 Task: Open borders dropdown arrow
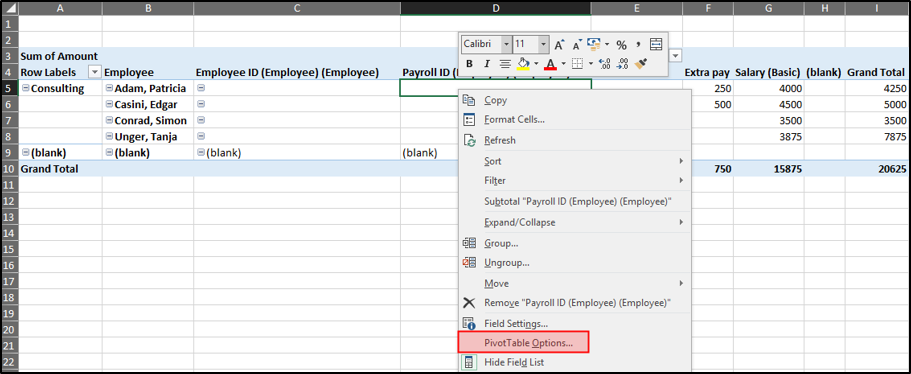pos(590,64)
